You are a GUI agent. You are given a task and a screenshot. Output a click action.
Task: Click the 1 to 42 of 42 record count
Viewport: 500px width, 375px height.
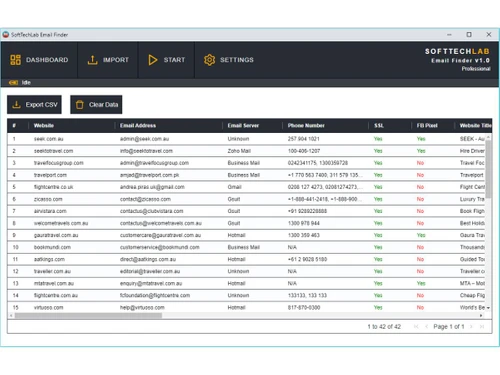pos(384,327)
